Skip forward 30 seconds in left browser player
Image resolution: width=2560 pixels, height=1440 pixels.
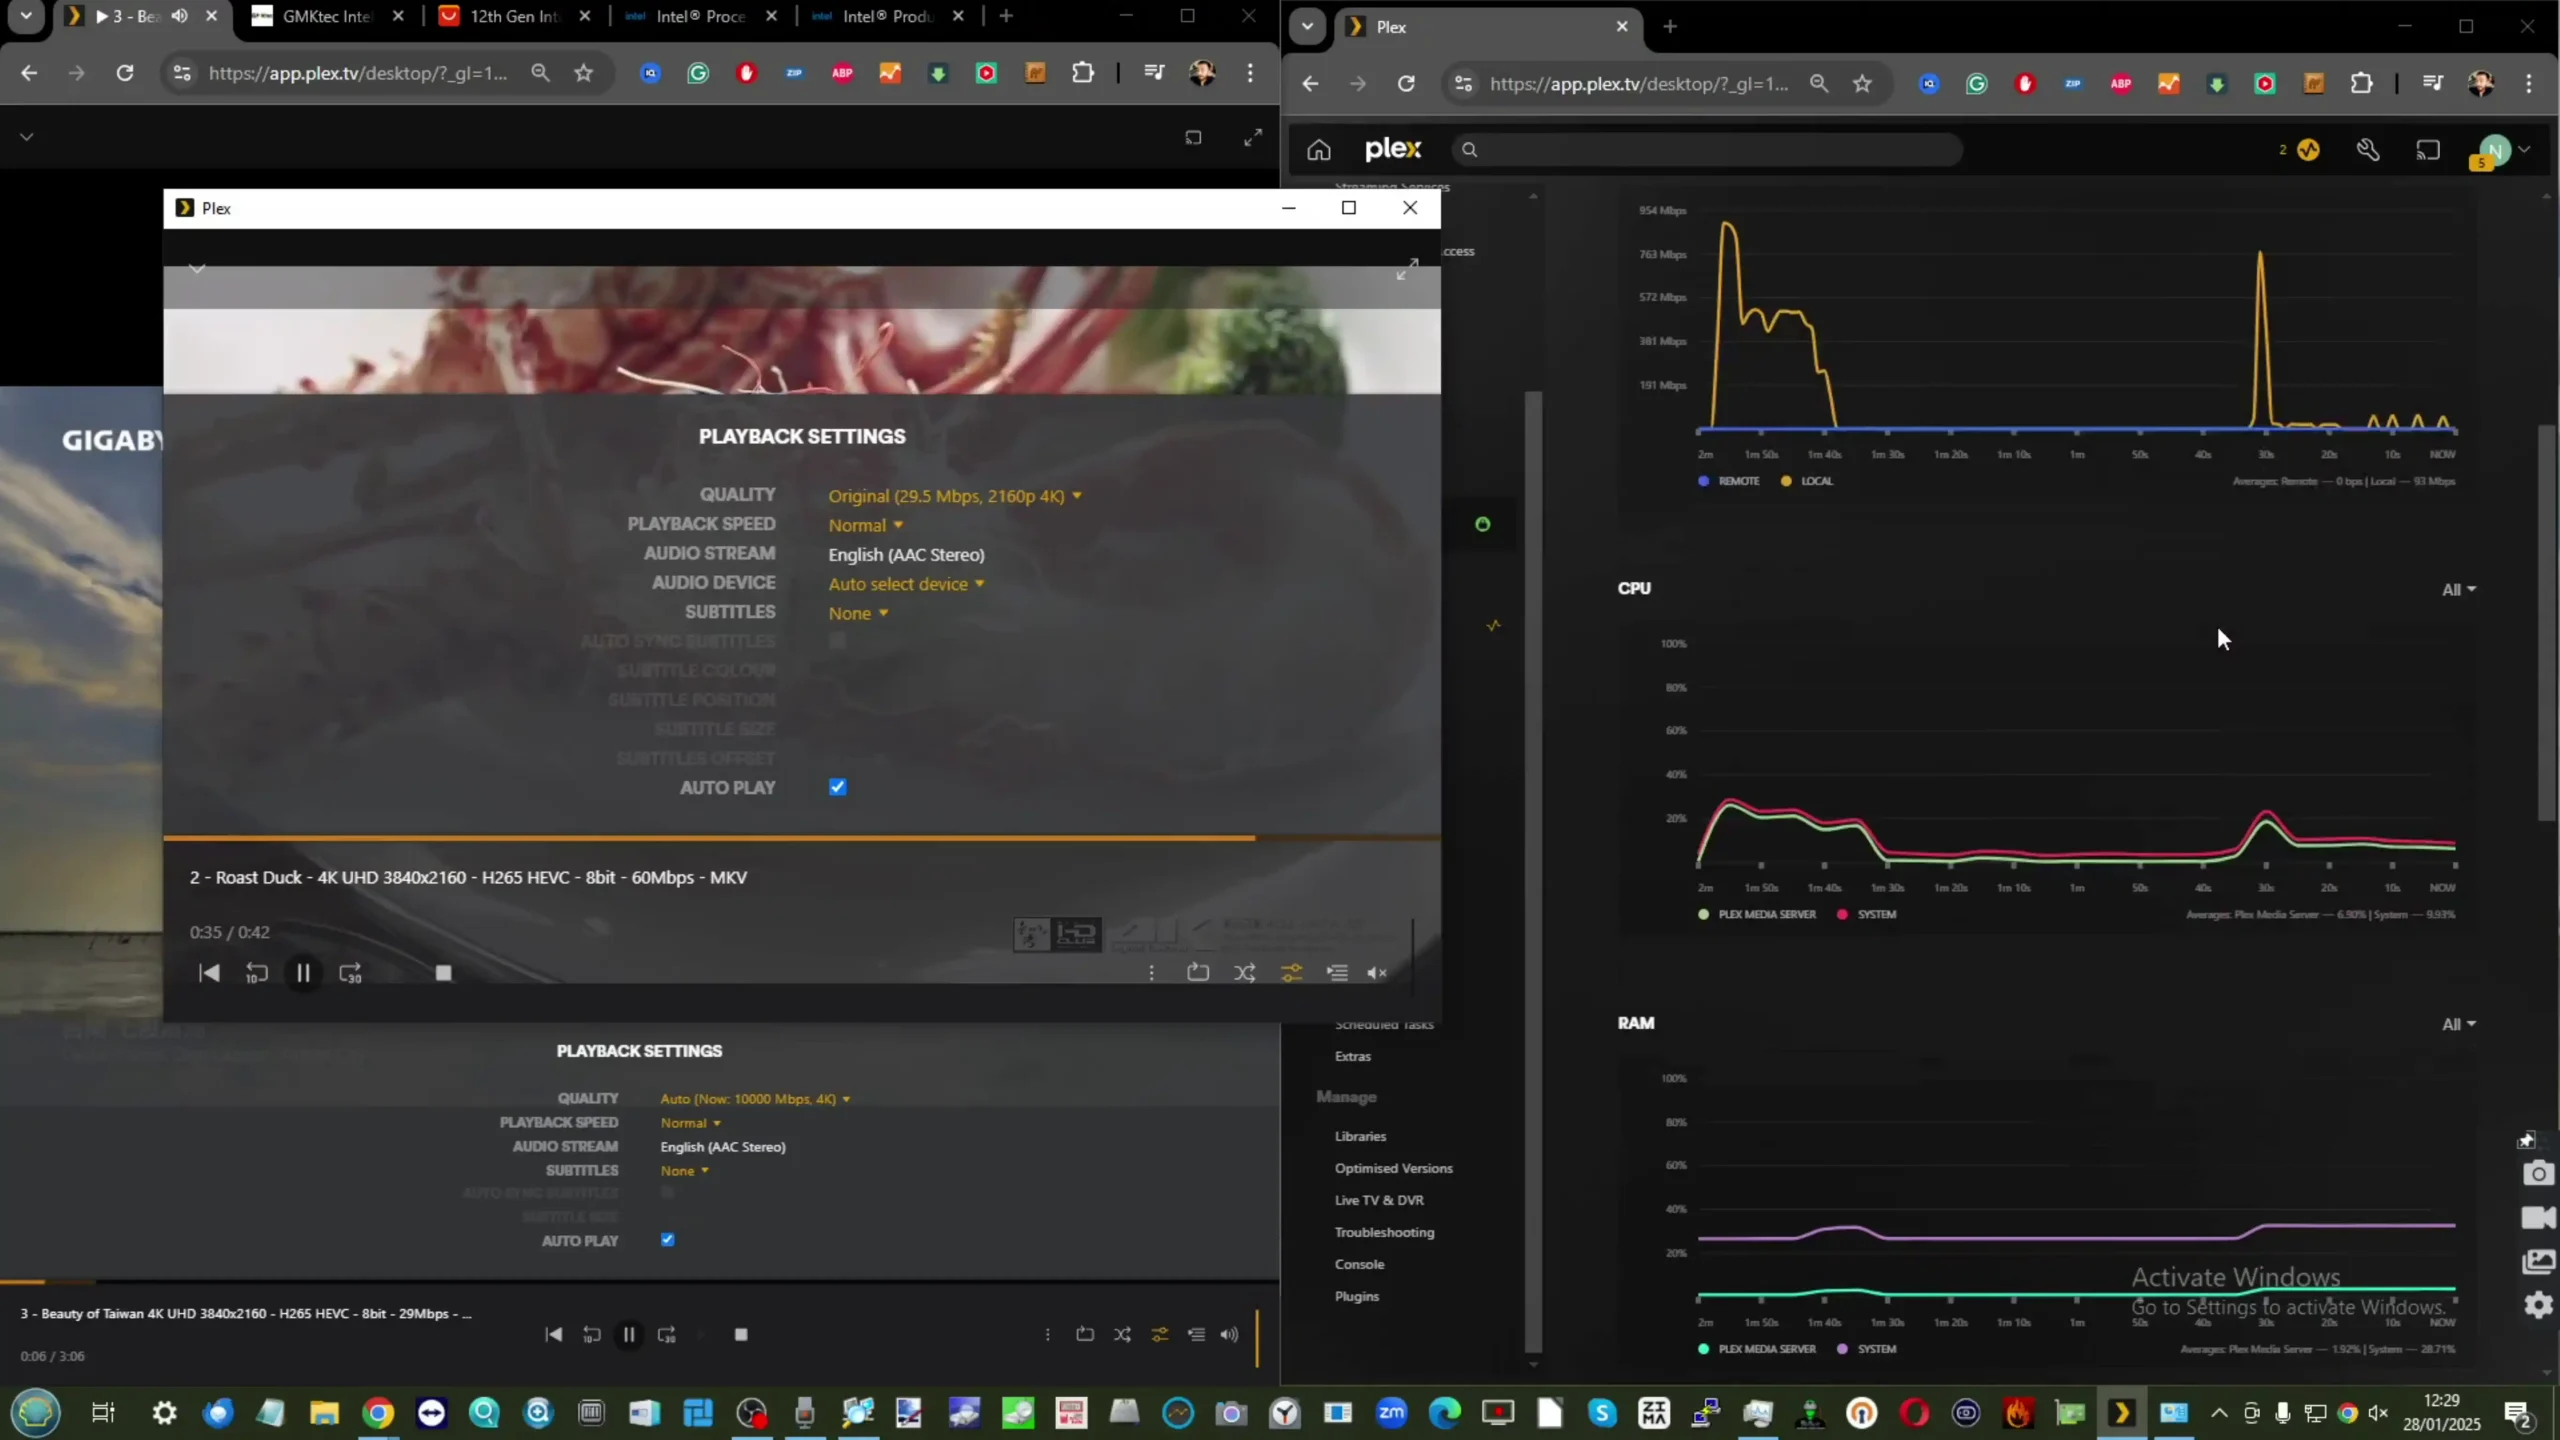coord(667,1334)
